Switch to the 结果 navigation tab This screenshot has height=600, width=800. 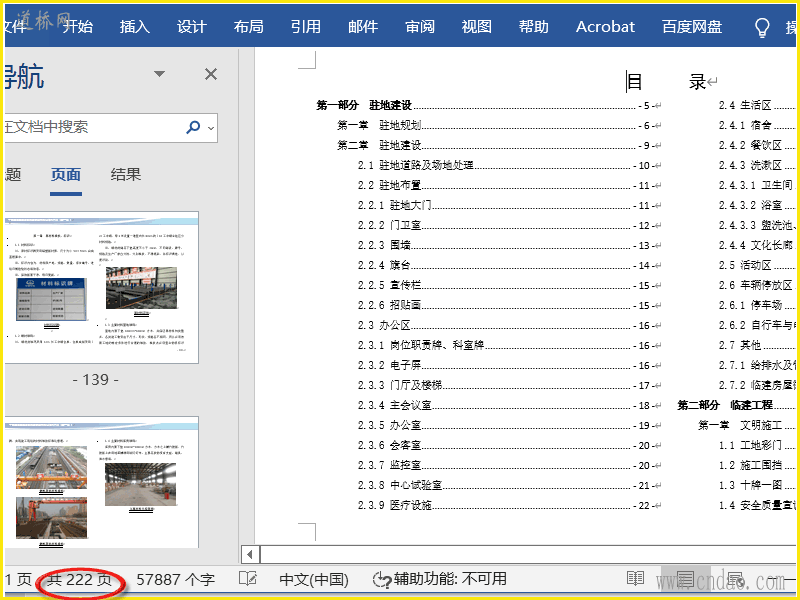[126, 175]
